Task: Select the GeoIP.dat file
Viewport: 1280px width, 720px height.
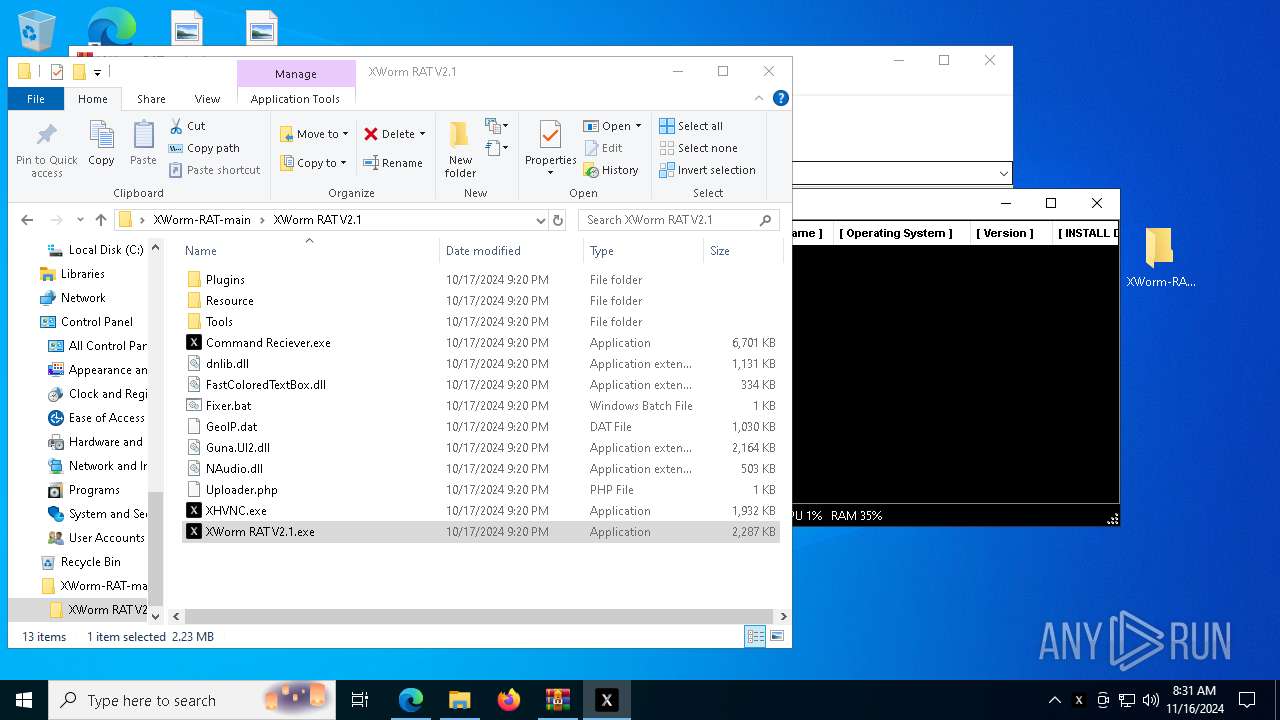Action: (231, 427)
